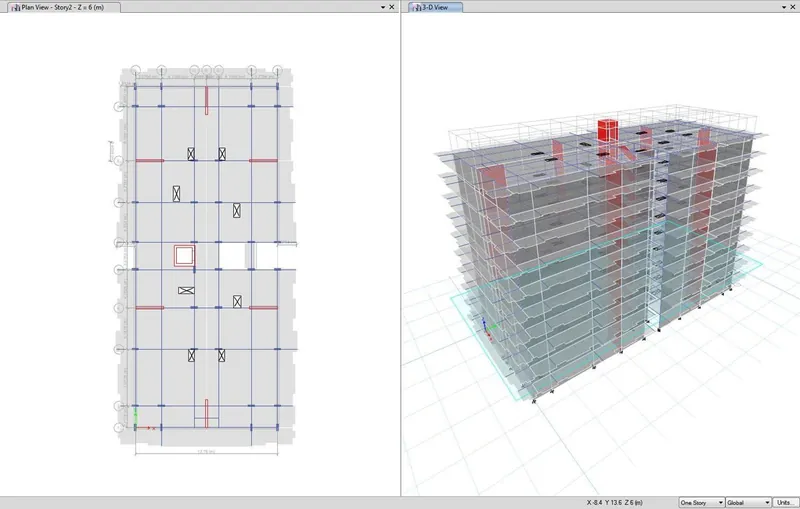Click the Units... button
Screen dimensions: 800x509
point(786,502)
